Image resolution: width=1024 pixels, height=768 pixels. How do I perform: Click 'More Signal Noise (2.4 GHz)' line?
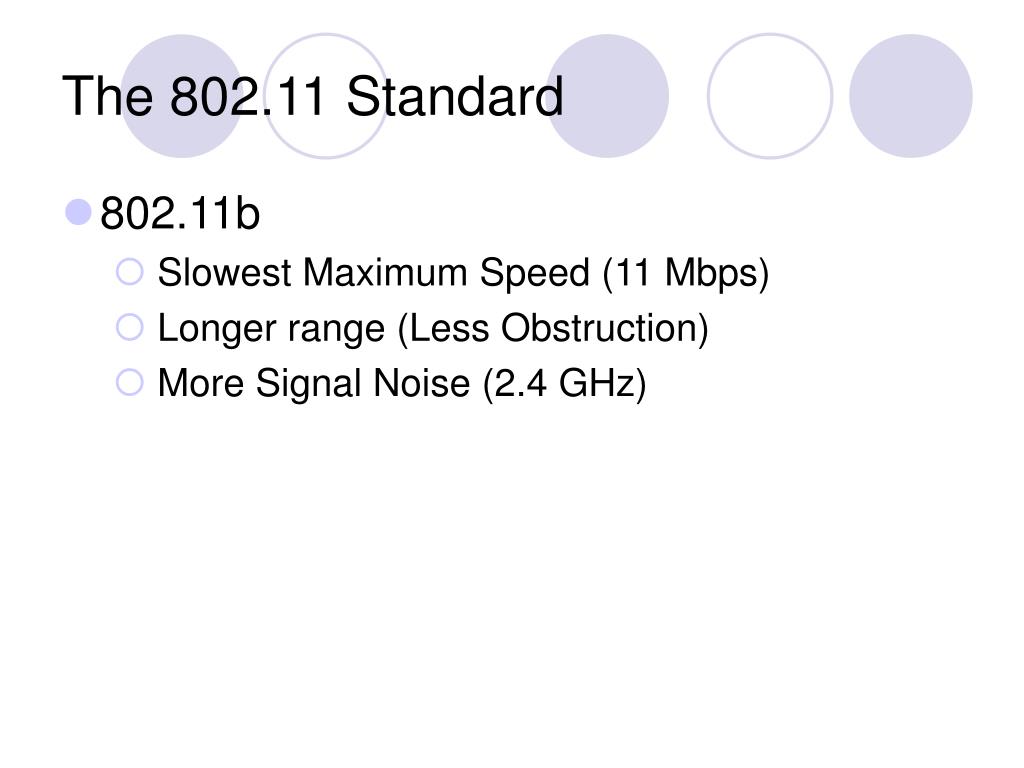(402, 383)
